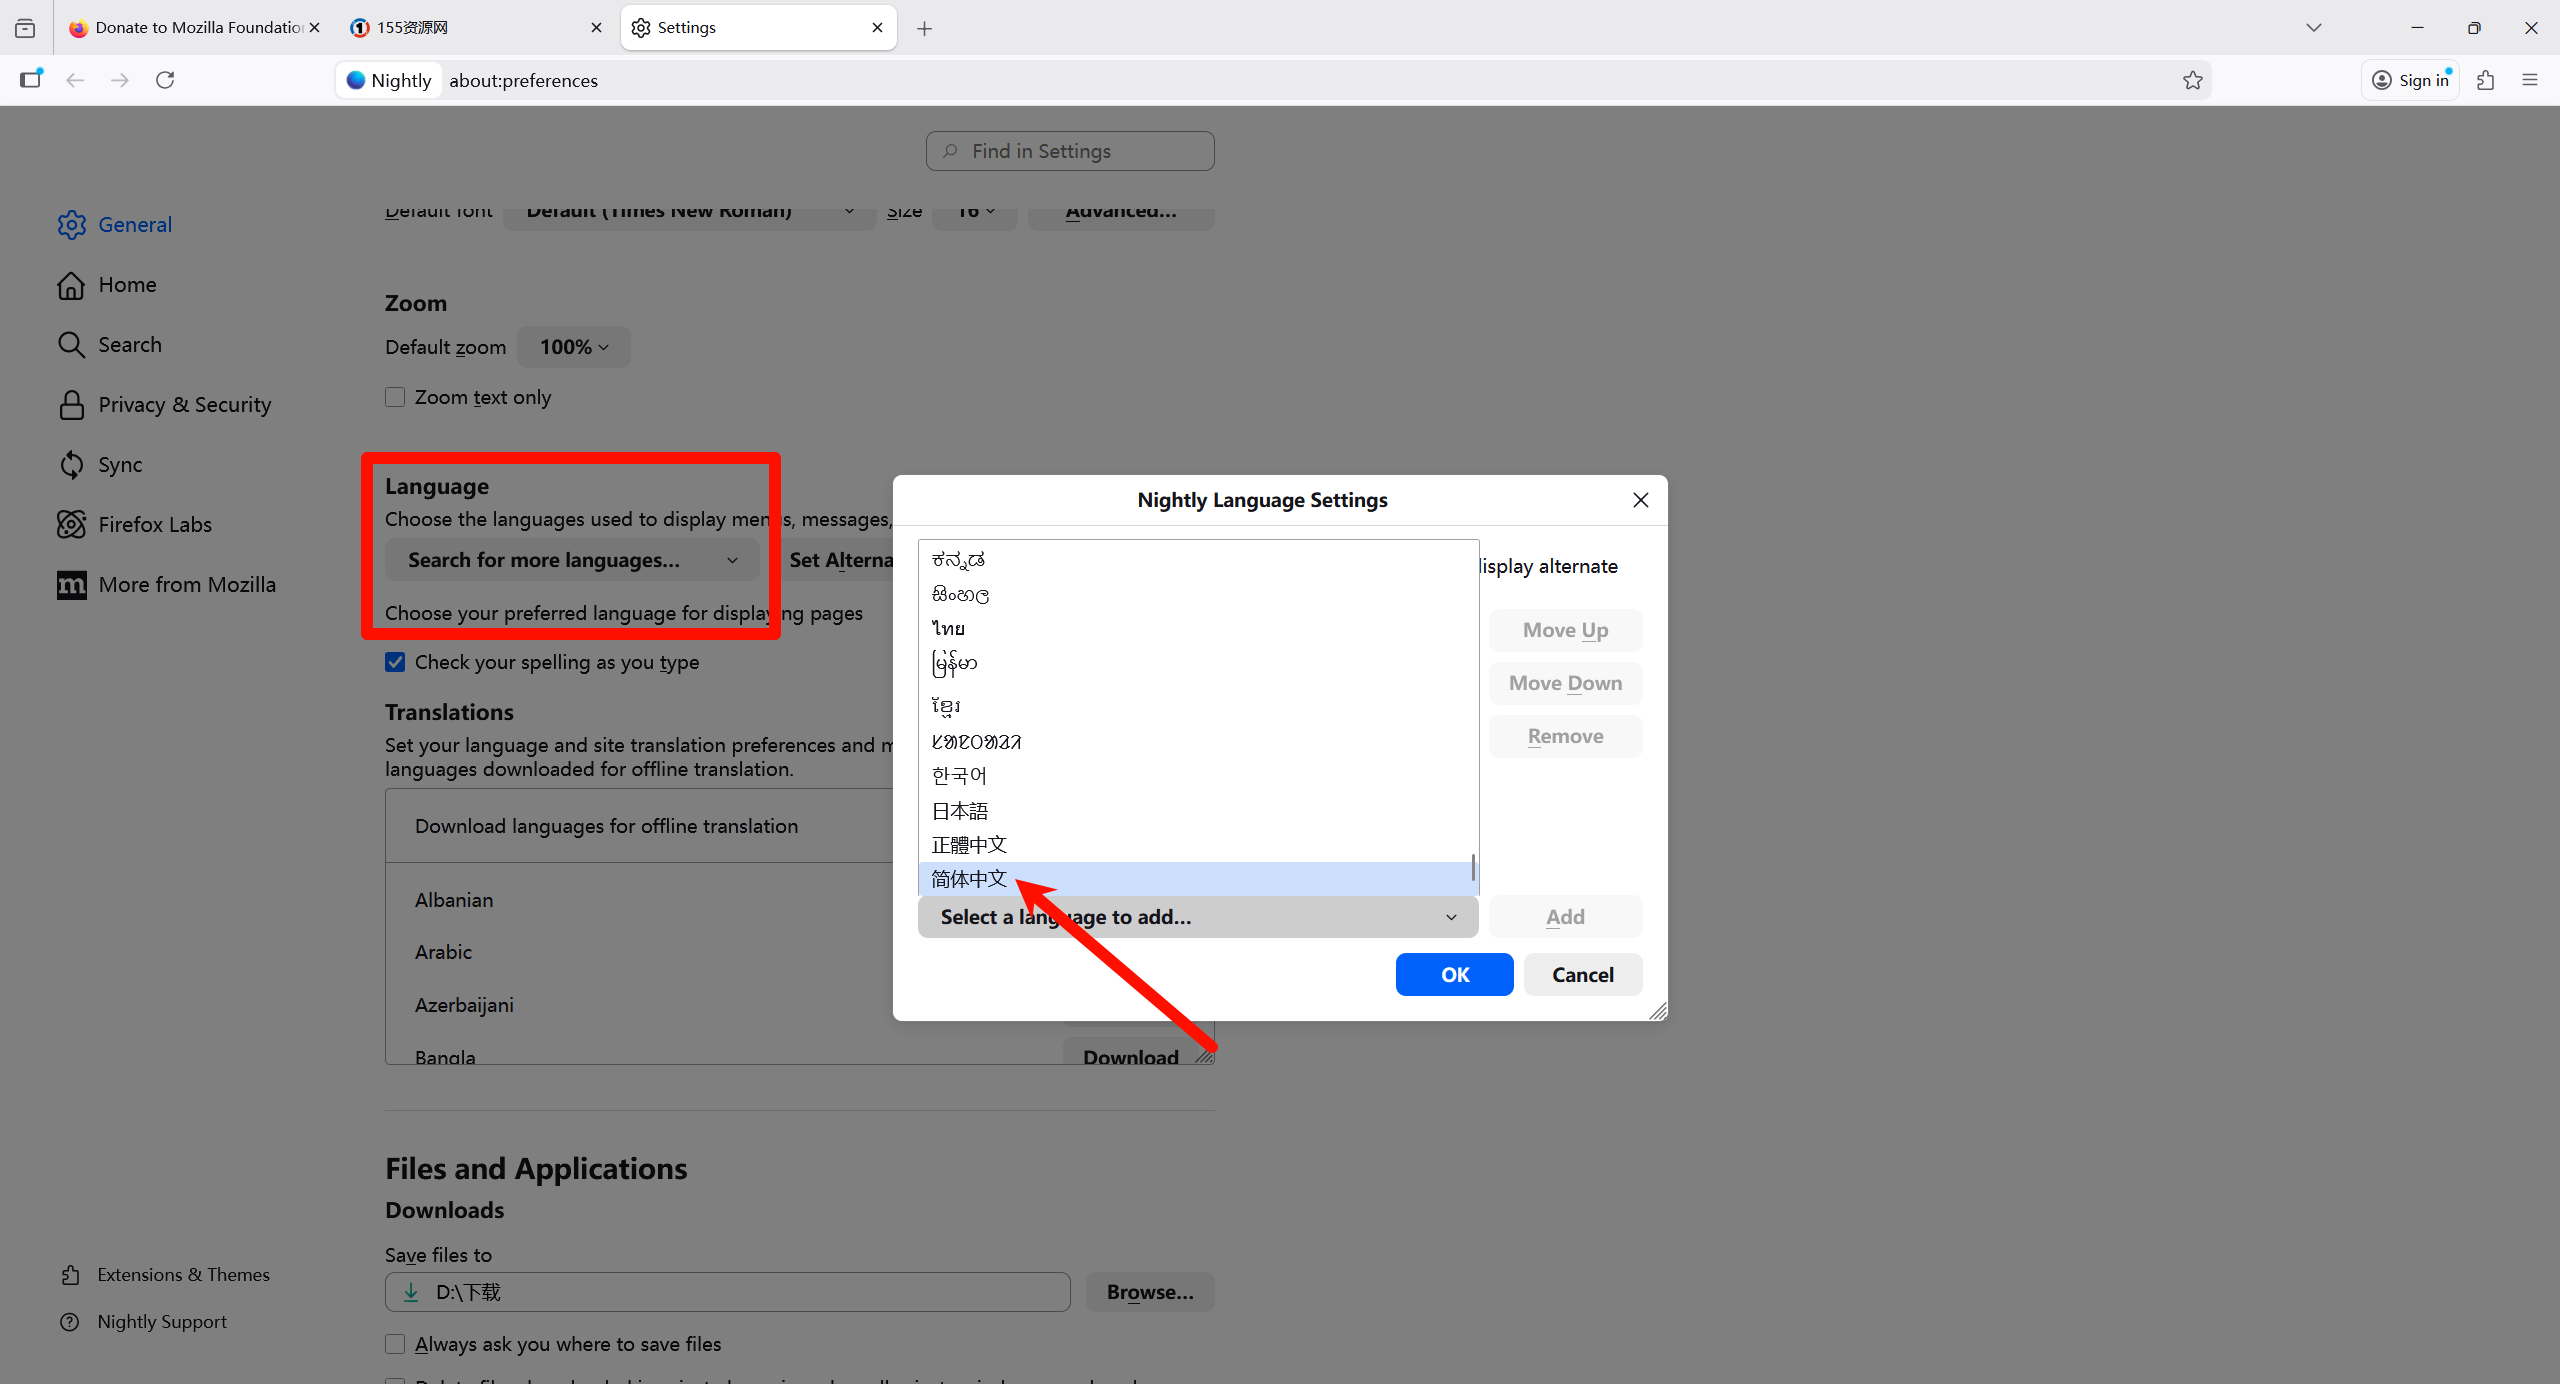Click the reload page icon
This screenshot has width=2560, height=1384.
coord(165,80)
